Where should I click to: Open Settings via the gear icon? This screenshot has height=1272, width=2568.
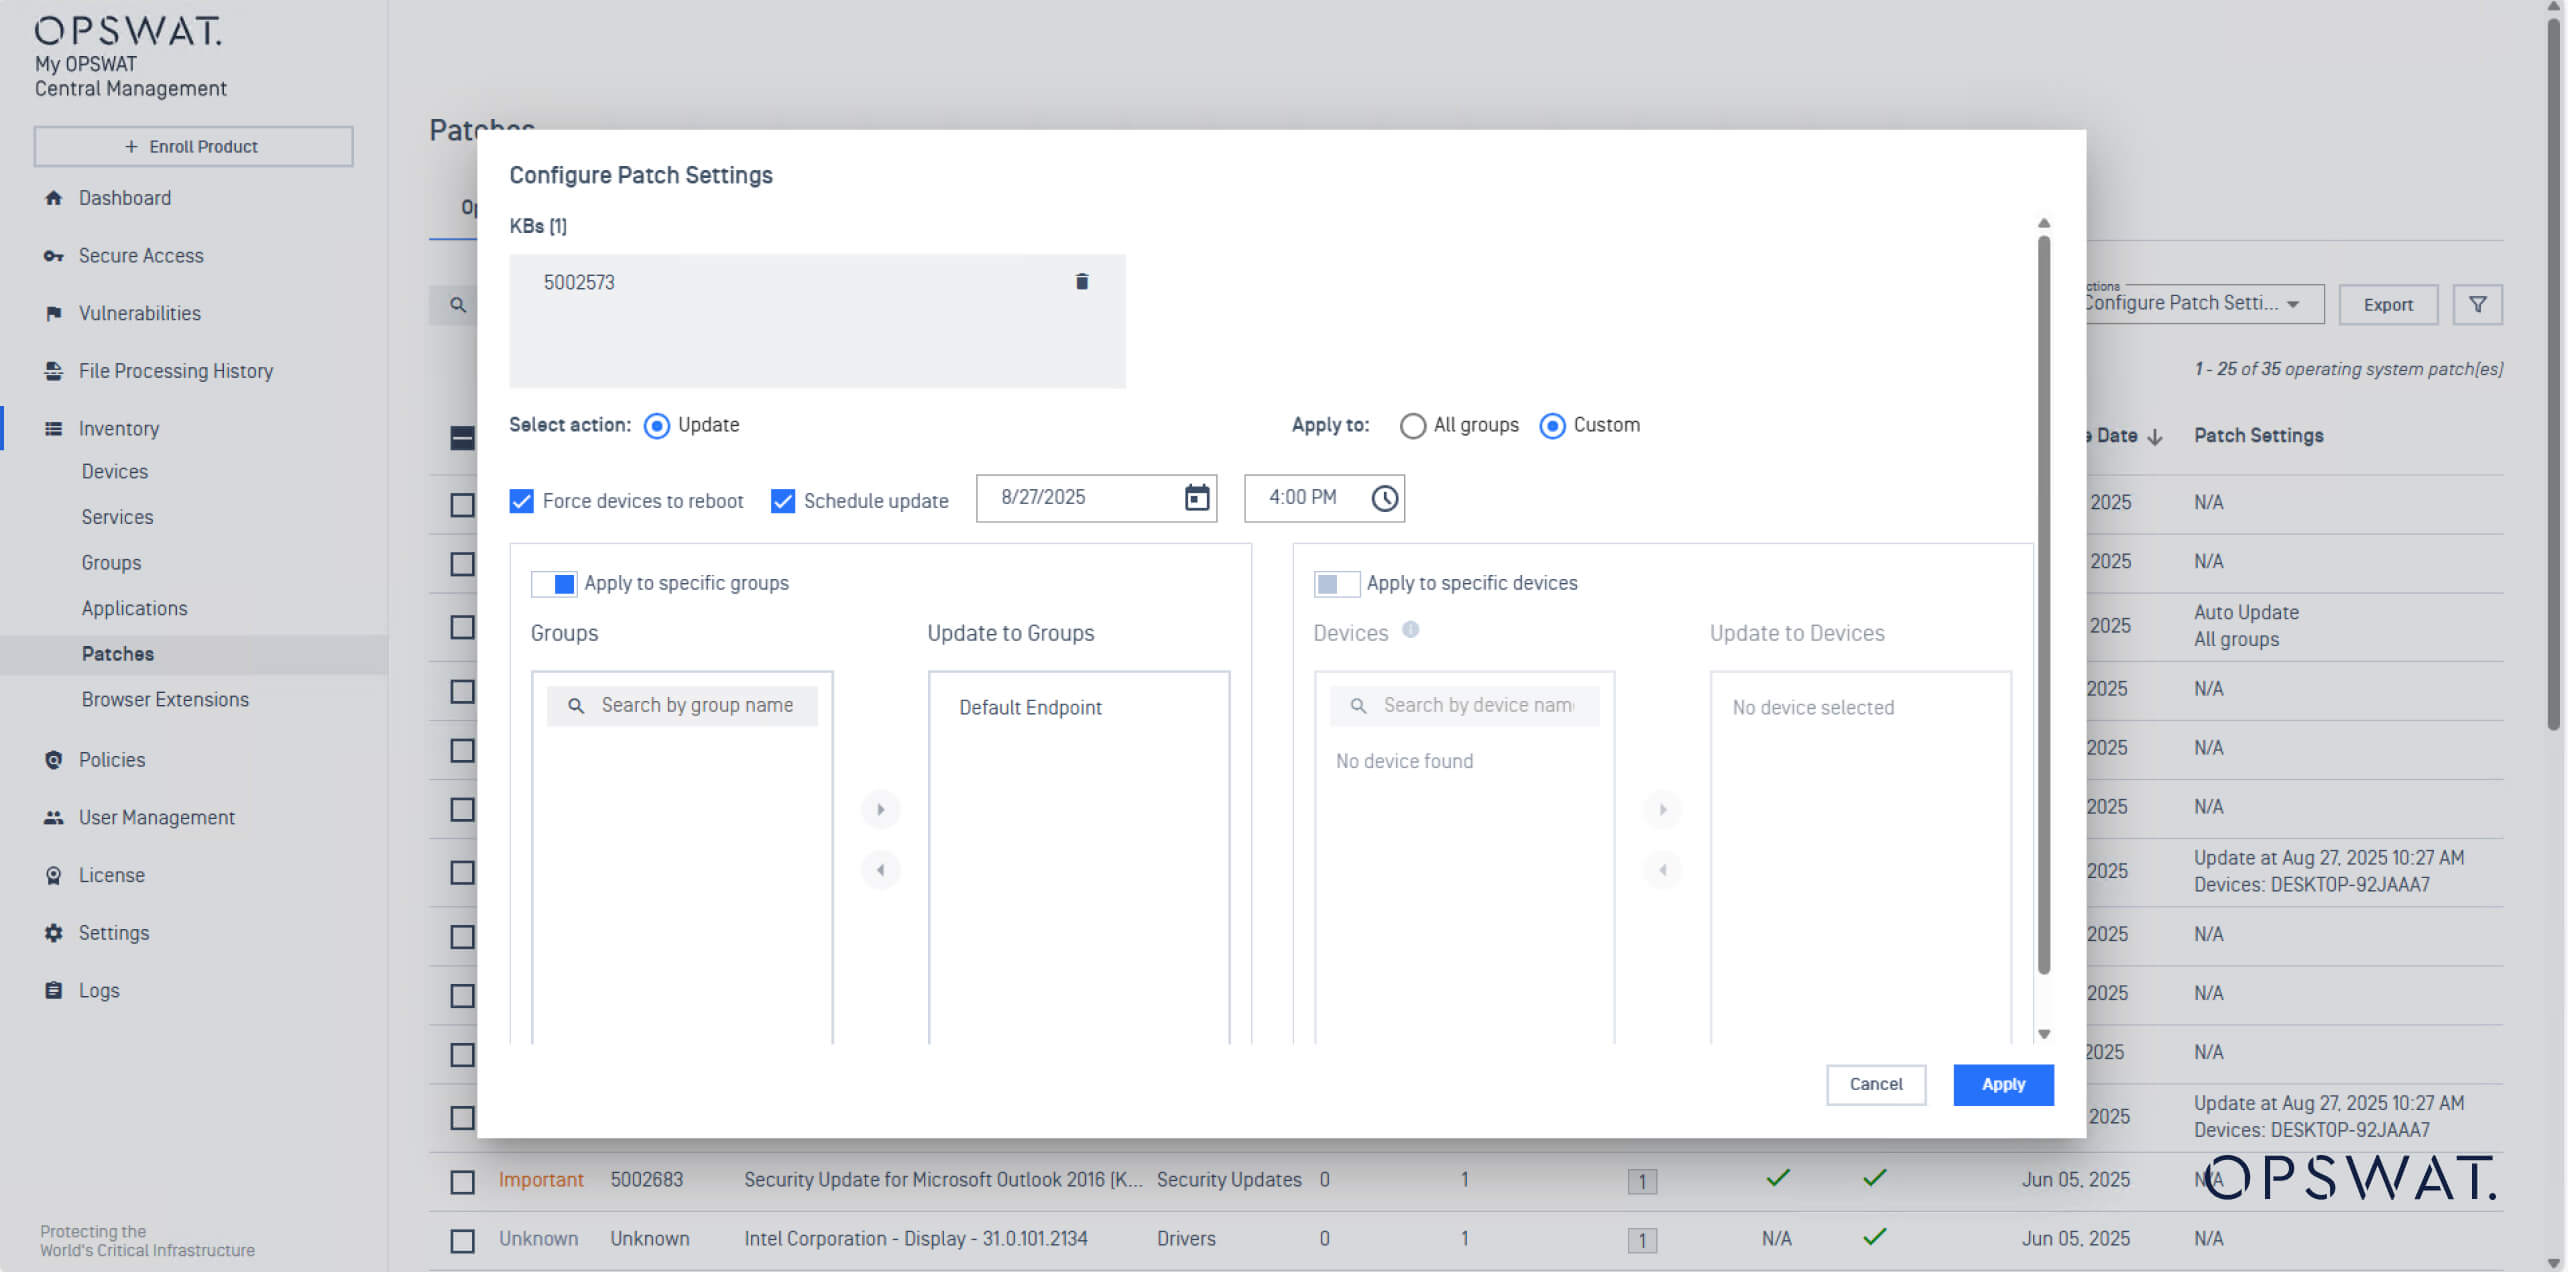(53, 932)
